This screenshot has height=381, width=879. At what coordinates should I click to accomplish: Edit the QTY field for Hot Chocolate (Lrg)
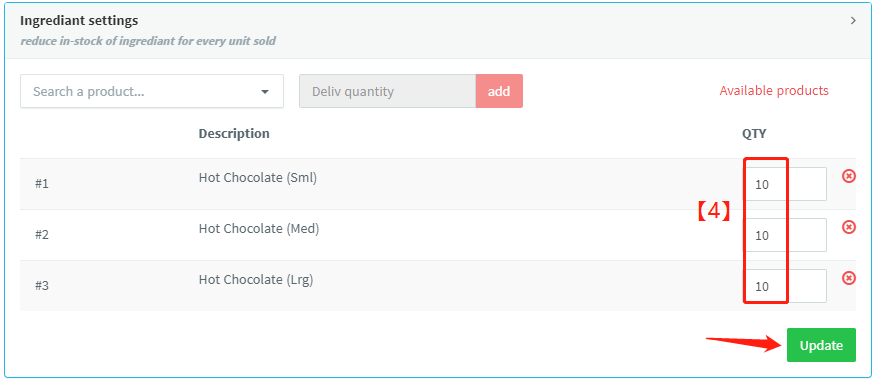786,286
